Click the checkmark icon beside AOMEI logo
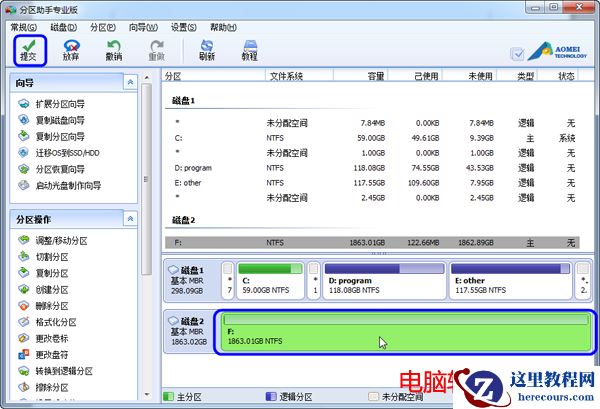 coord(517,54)
